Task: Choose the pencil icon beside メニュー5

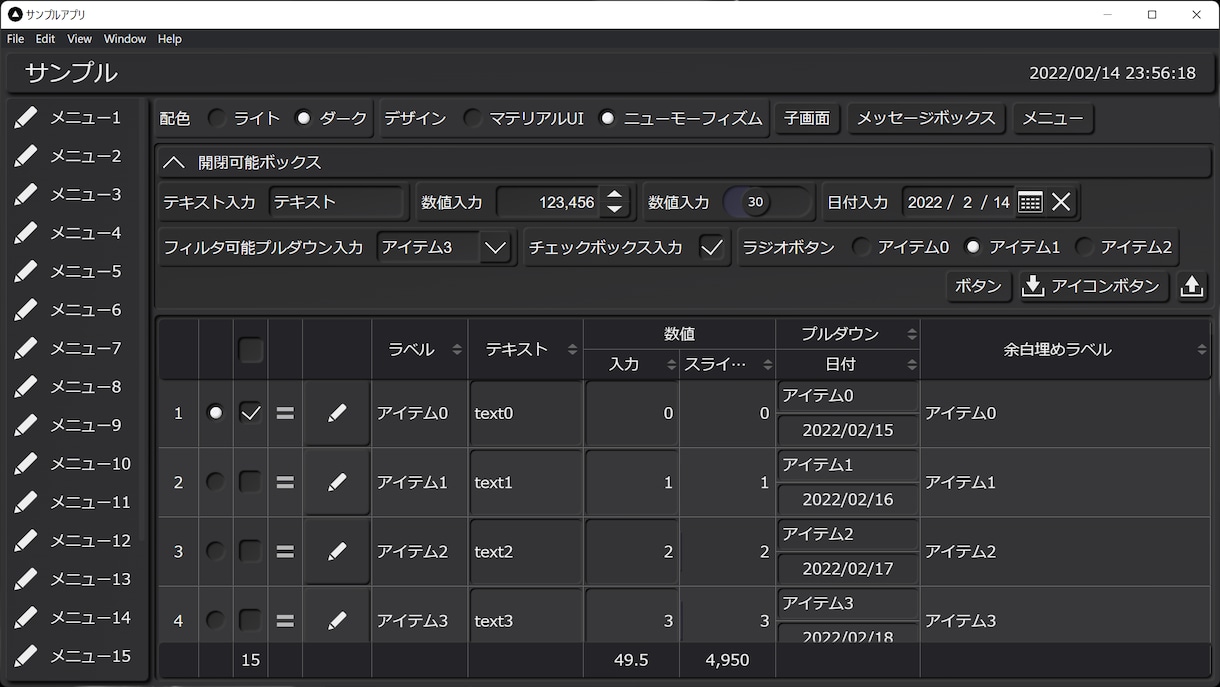Action: [26, 271]
